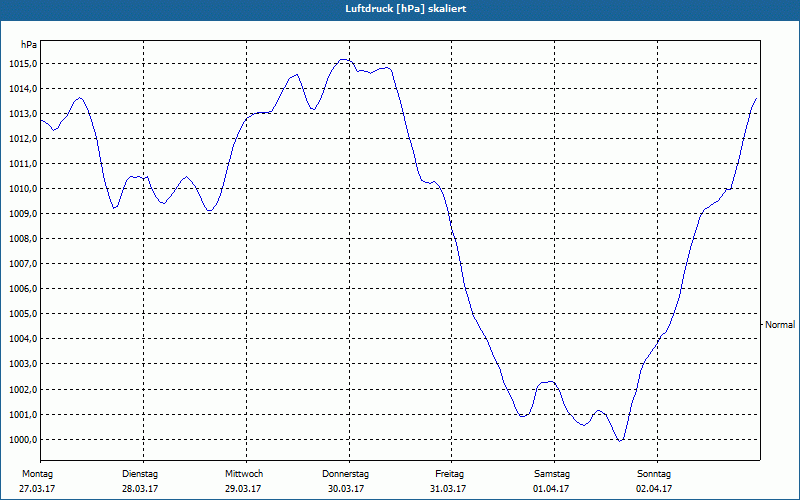Click the date 28.03.17
This screenshot has height=500, width=800.
click(x=140, y=489)
